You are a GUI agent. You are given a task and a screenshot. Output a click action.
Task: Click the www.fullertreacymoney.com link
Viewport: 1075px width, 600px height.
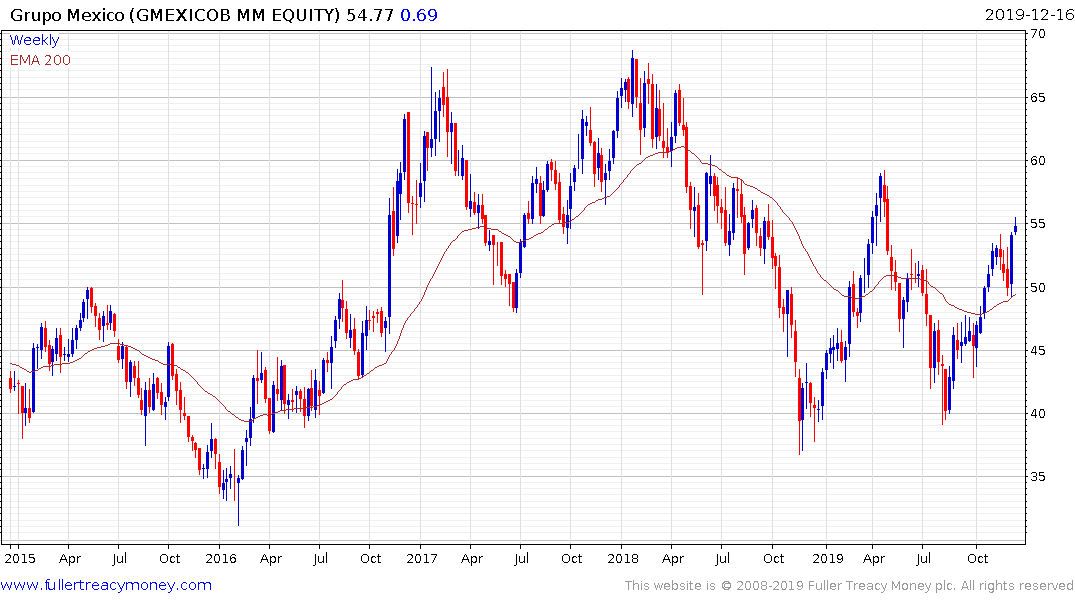(x=106, y=585)
